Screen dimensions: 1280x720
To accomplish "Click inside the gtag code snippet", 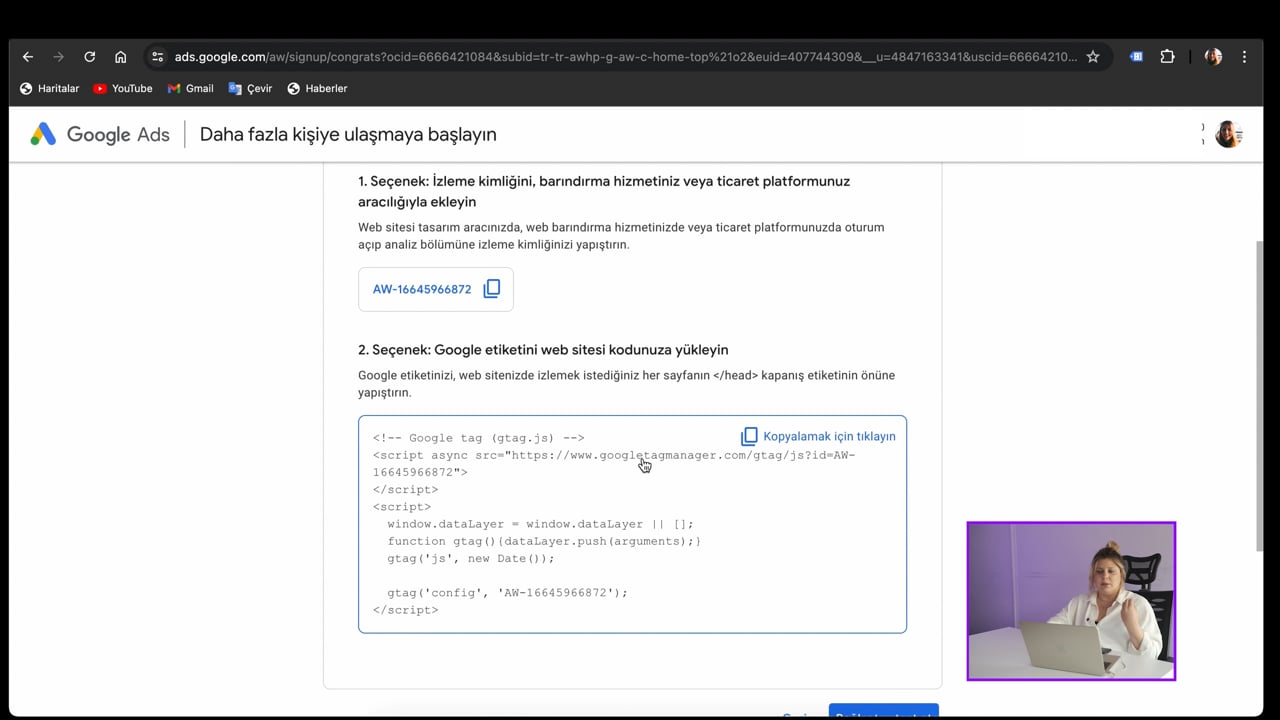I will tap(632, 524).
